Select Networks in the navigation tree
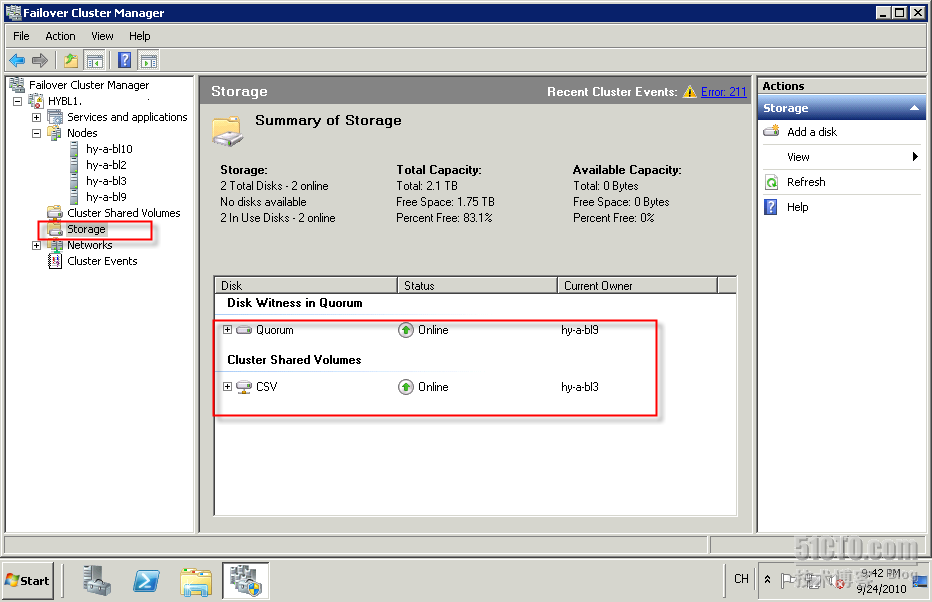 coord(89,245)
